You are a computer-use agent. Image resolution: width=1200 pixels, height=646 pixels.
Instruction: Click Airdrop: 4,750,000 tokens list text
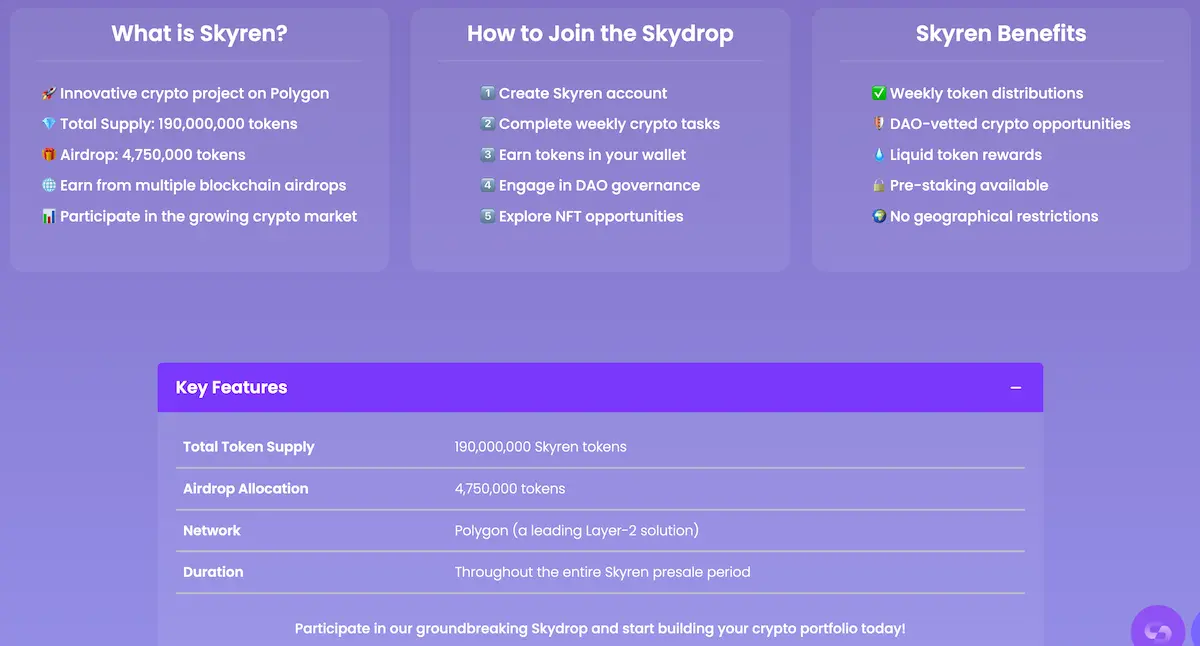[153, 155]
